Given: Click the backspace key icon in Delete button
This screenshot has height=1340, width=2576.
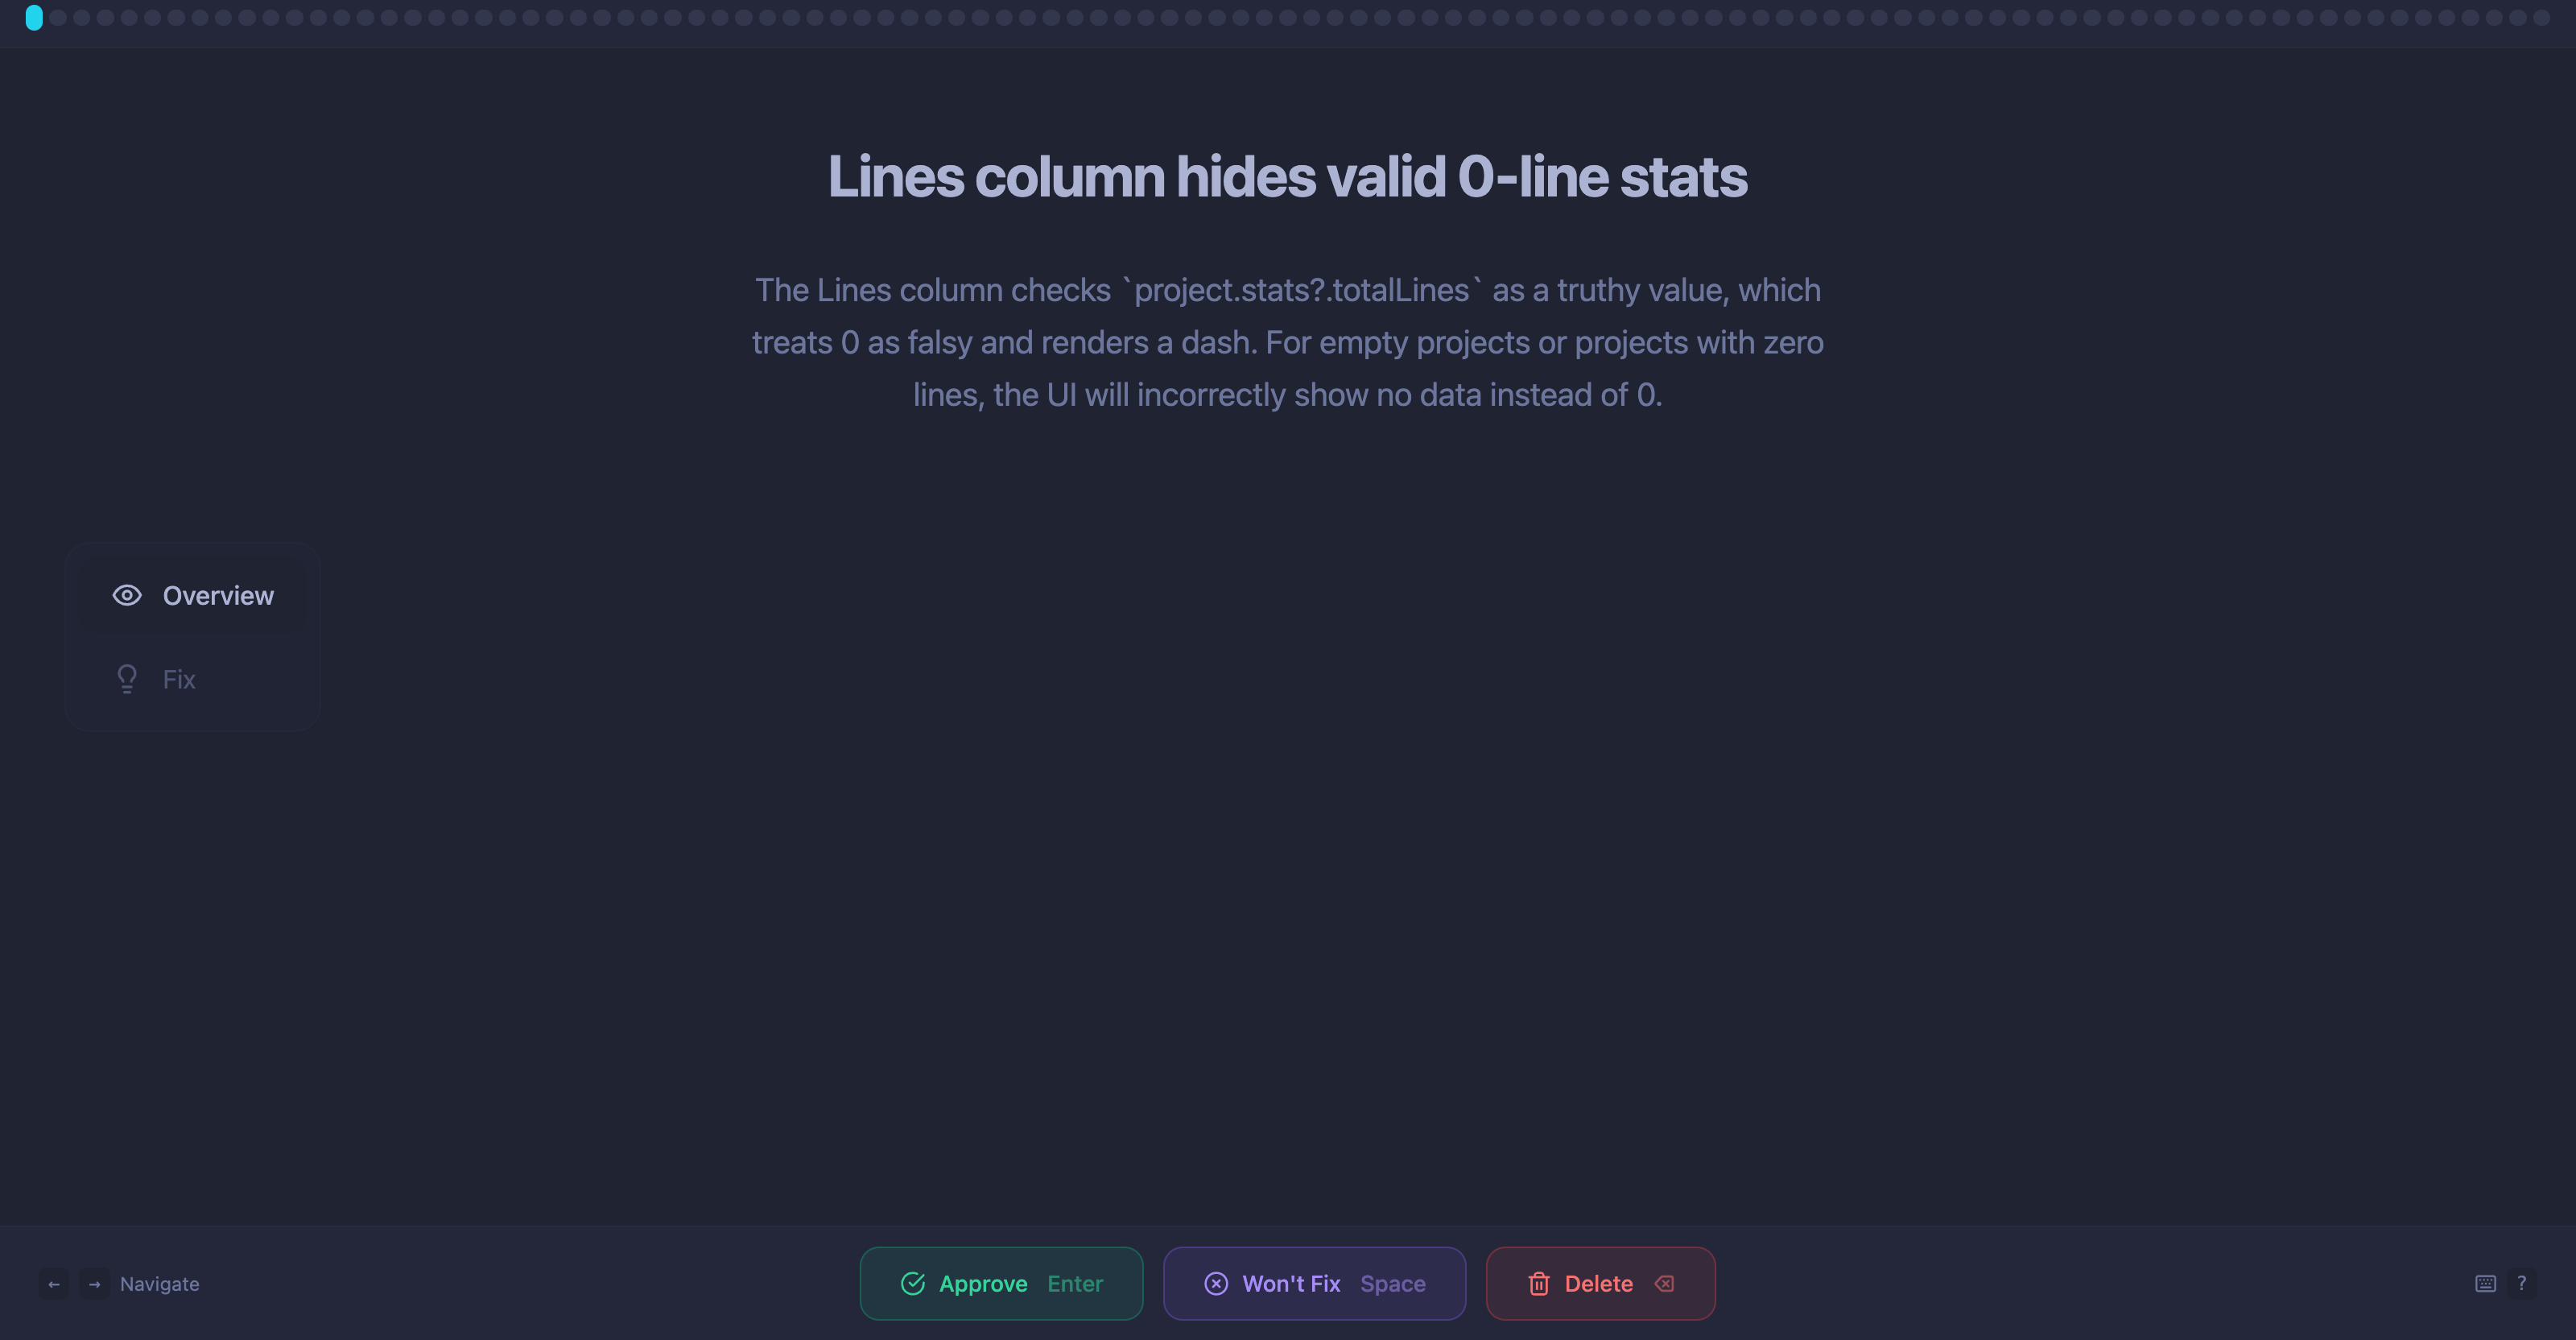Looking at the screenshot, I should pyautogui.click(x=1664, y=1284).
